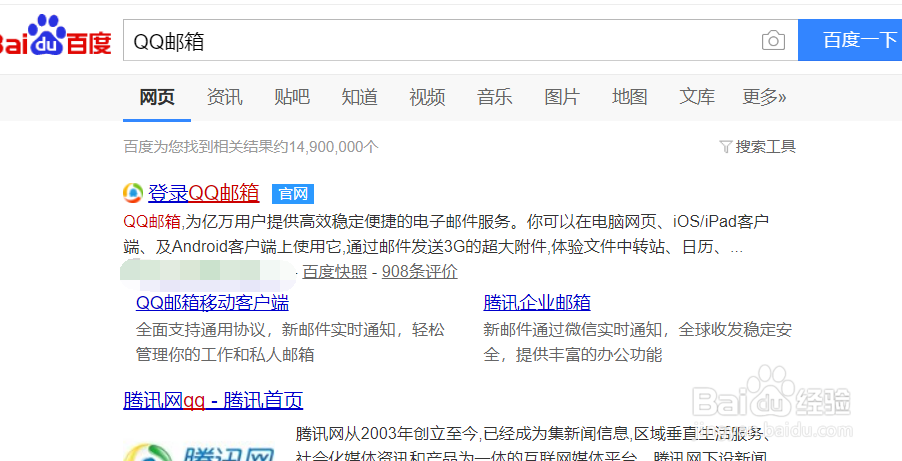
Task: Open the QQ邮箱移动客户端 link
Action: pos(212,303)
